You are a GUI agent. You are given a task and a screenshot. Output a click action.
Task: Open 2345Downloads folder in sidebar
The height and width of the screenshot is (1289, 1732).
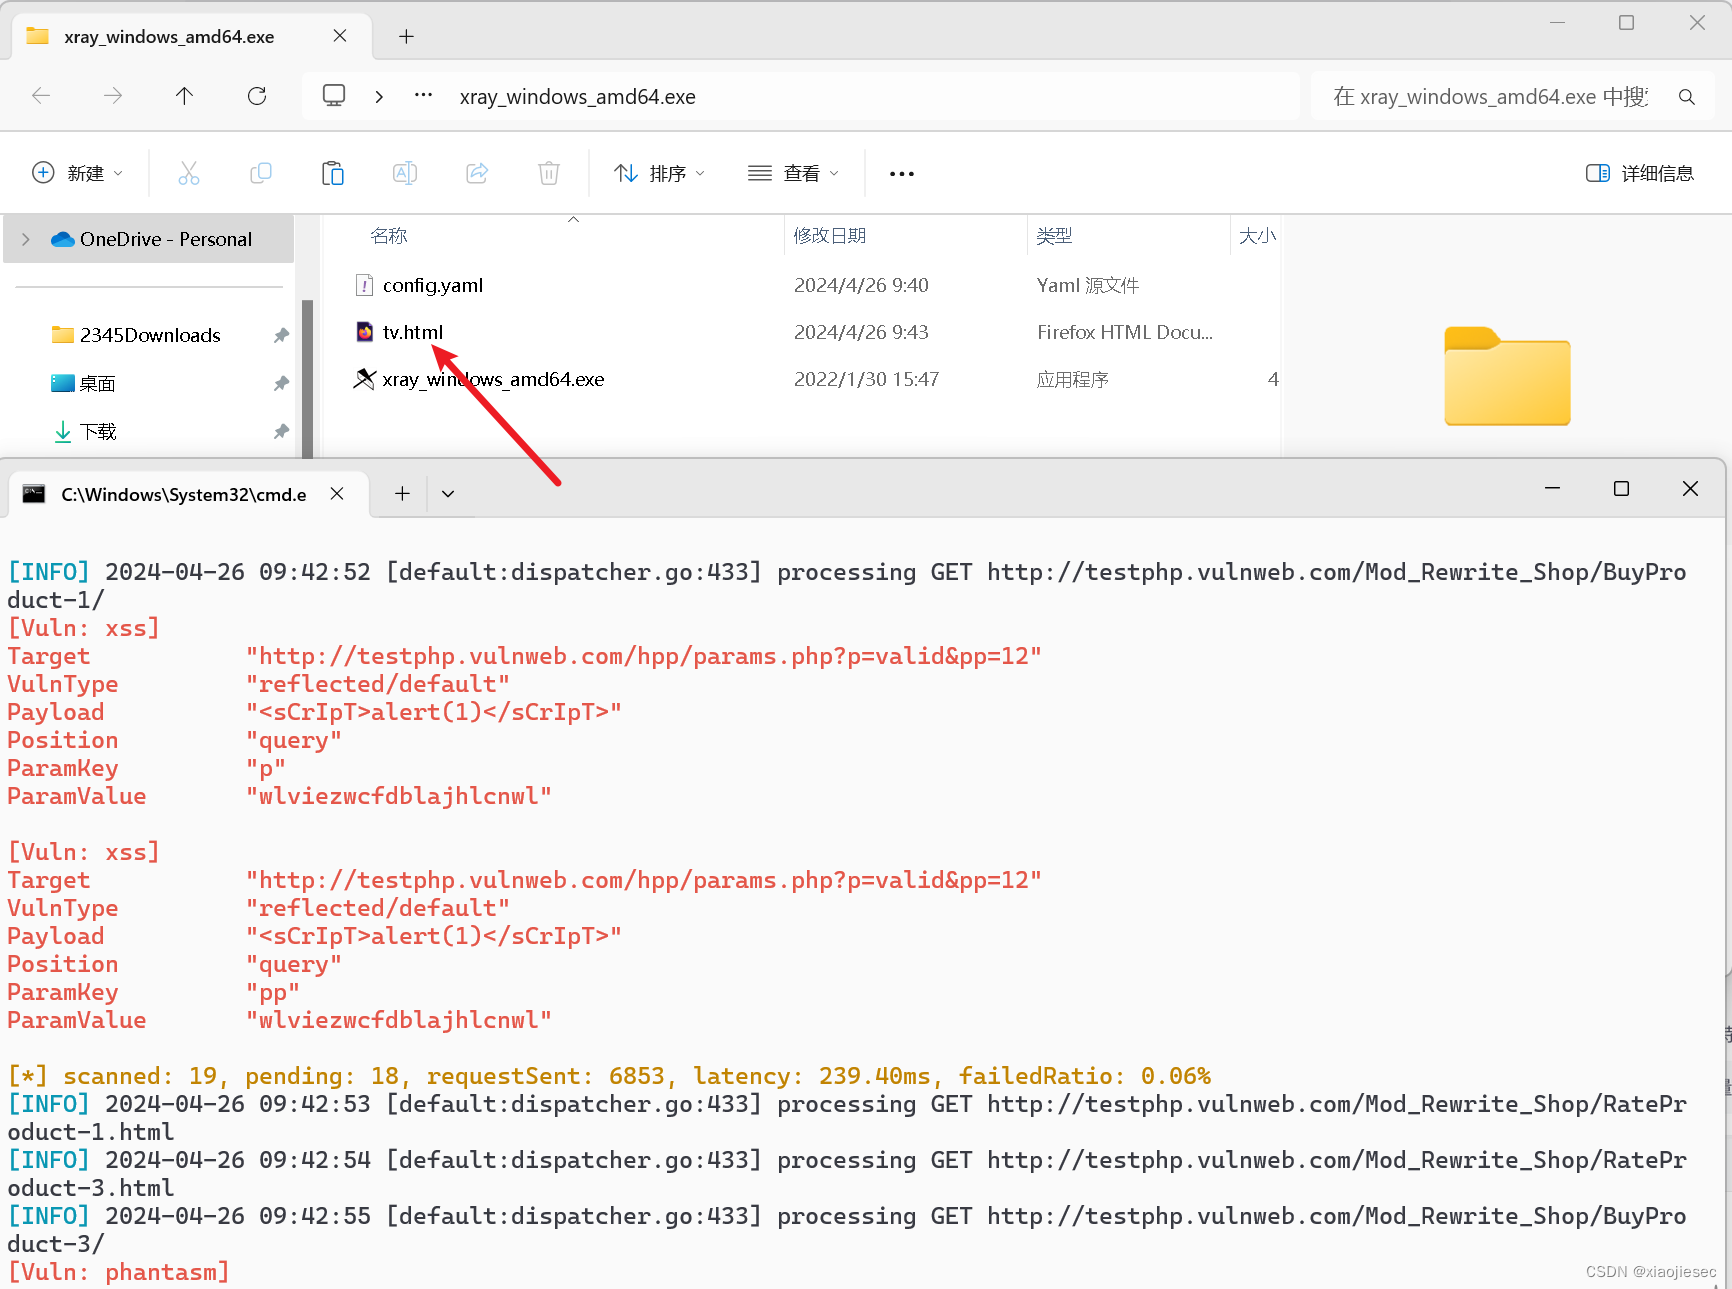(x=150, y=335)
